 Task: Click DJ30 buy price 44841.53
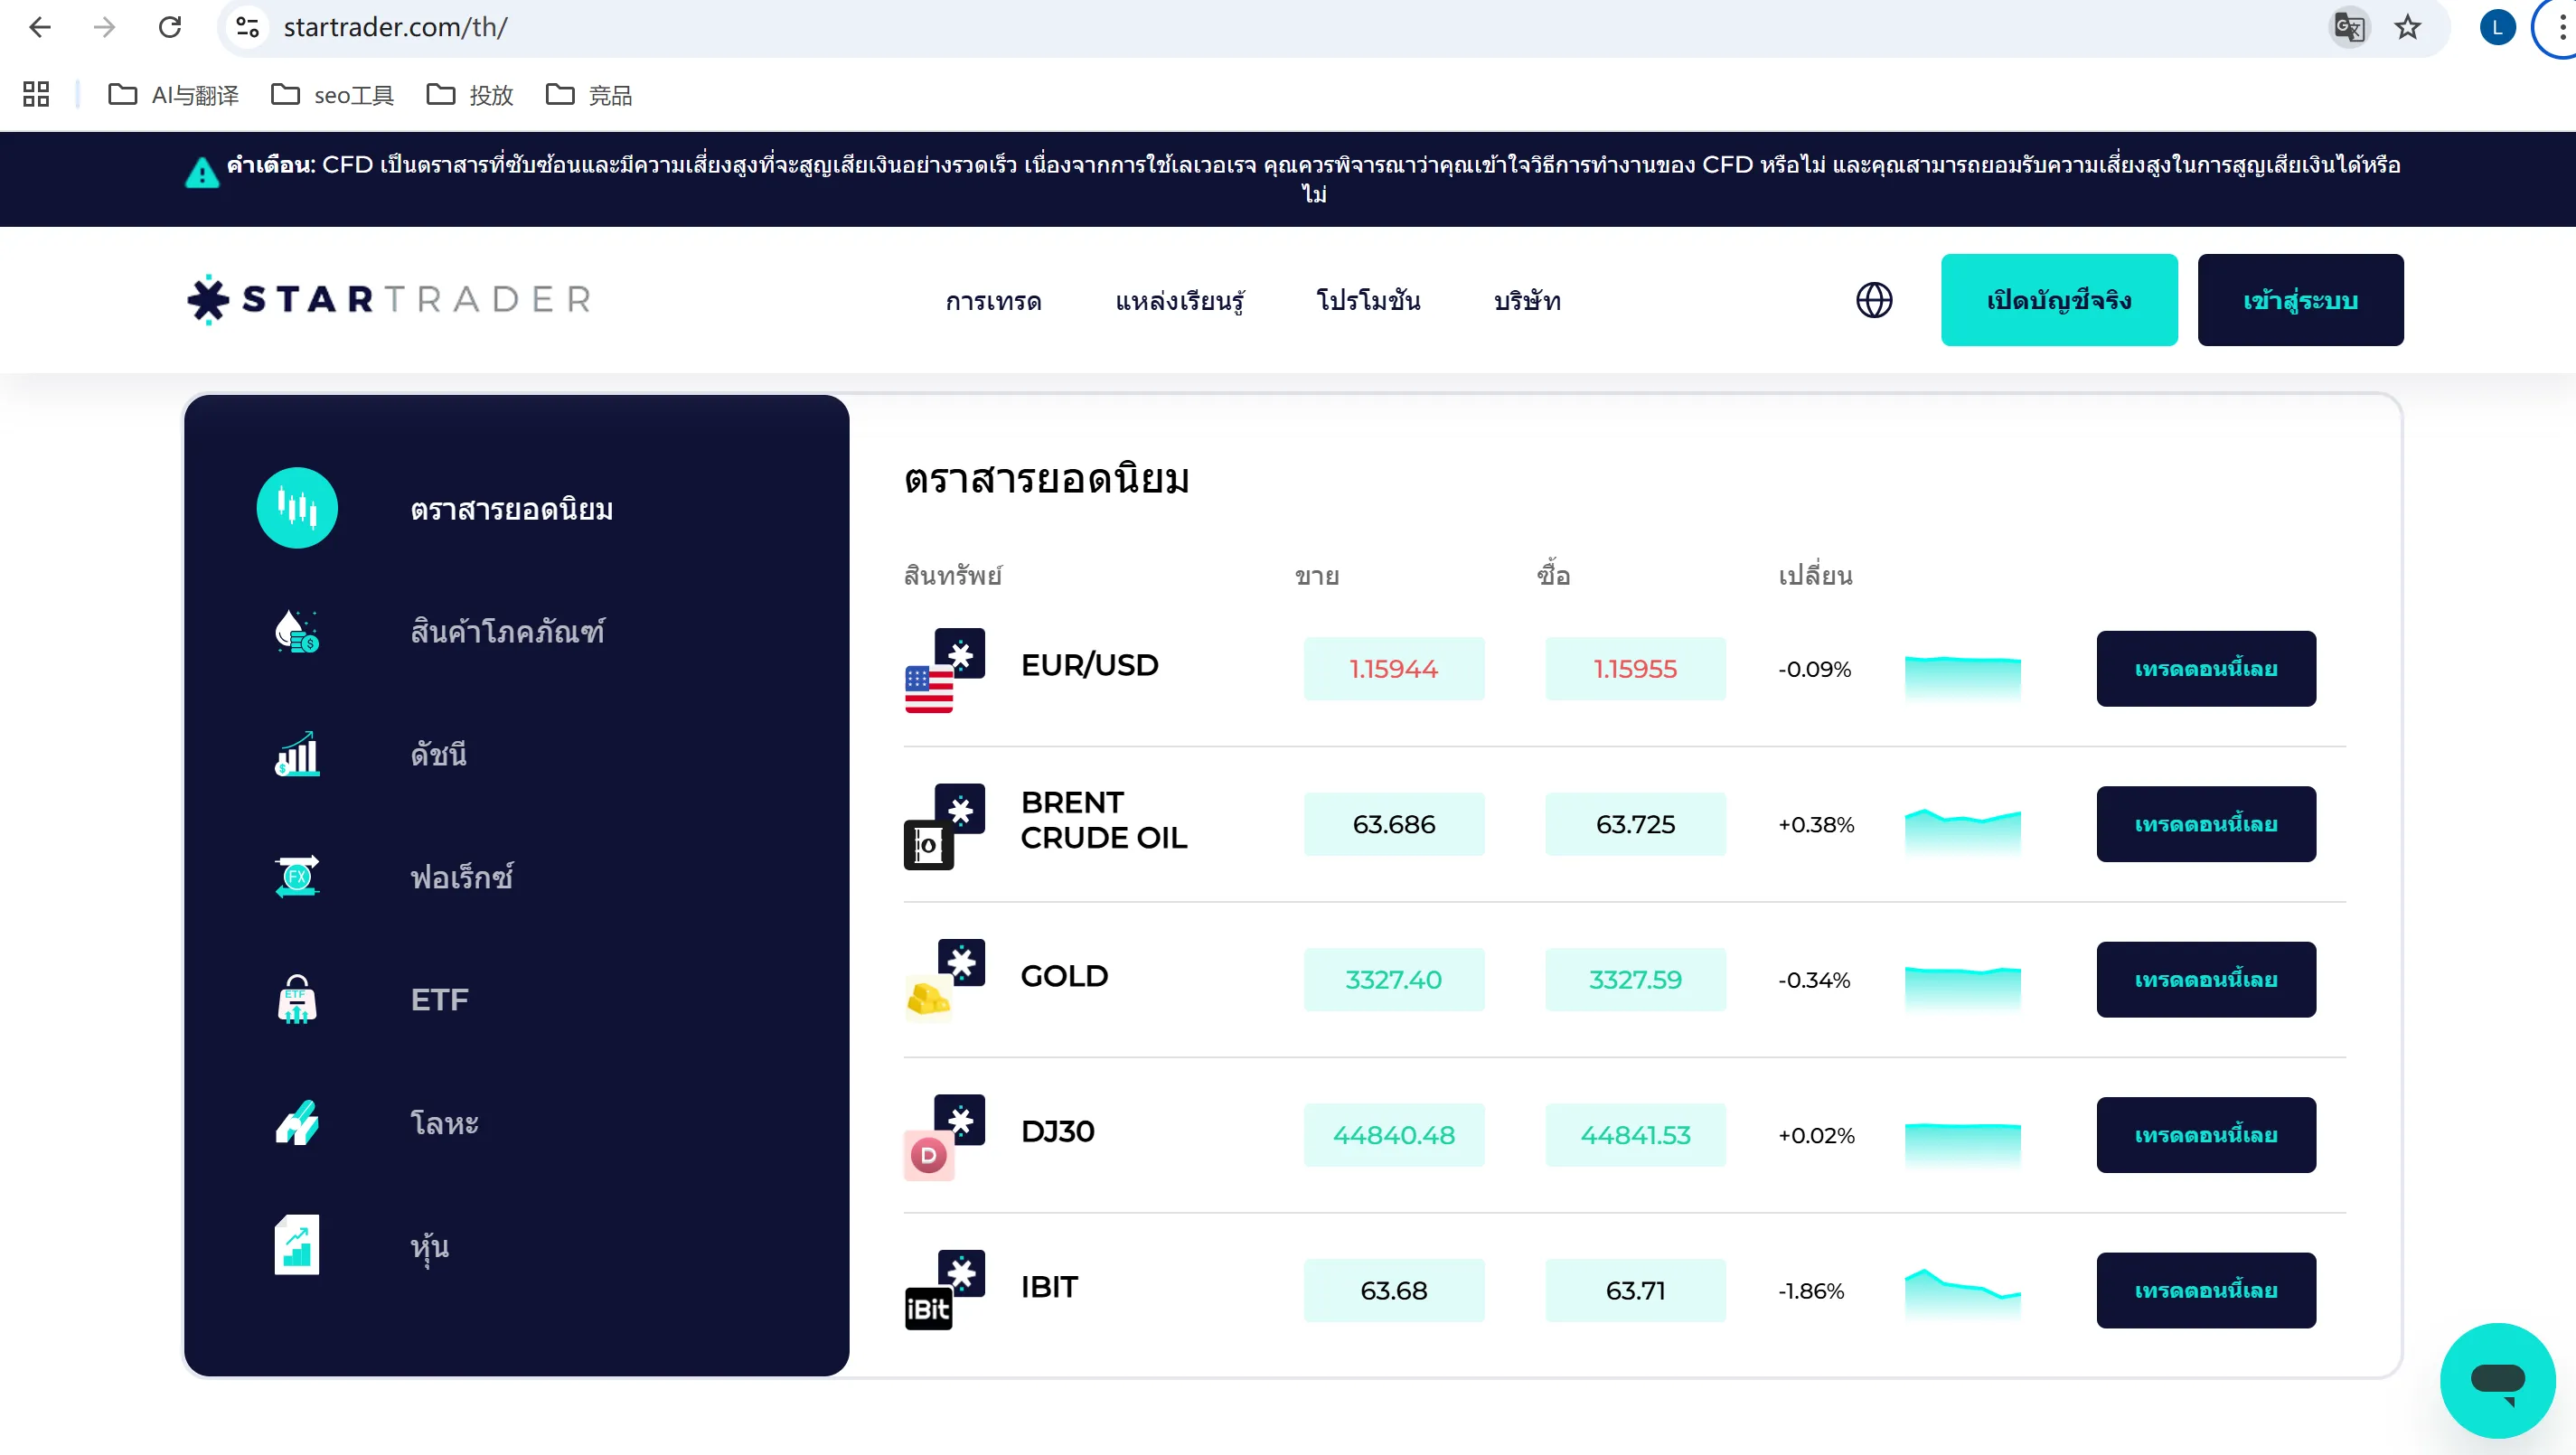1635,1135
